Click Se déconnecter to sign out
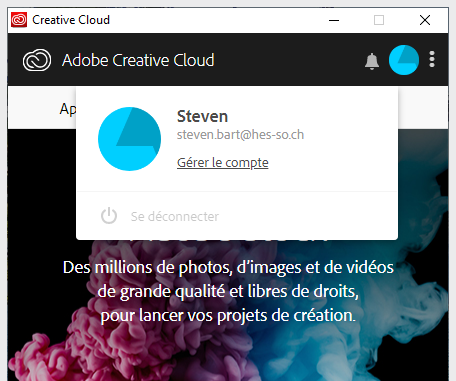The width and height of the screenshot is (456, 381). tap(175, 216)
